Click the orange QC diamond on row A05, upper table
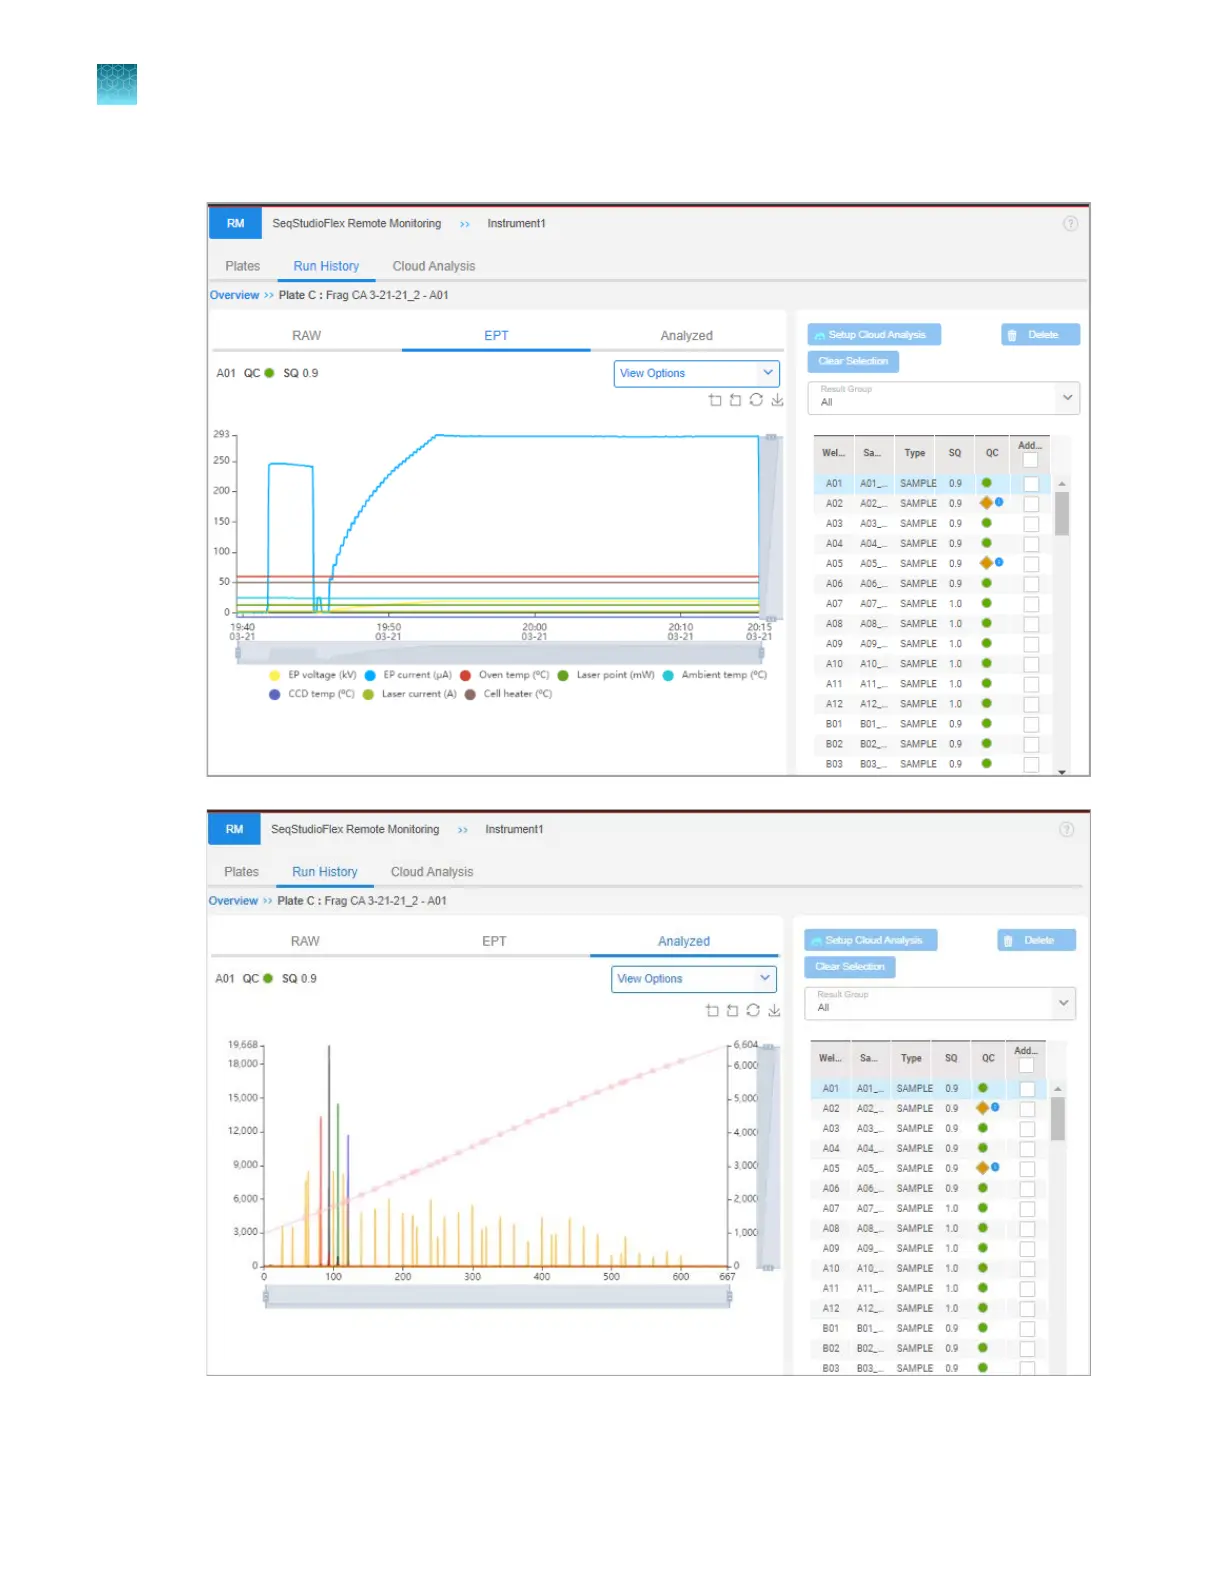The height and width of the screenshot is (1584, 1224). pos(986,563)
